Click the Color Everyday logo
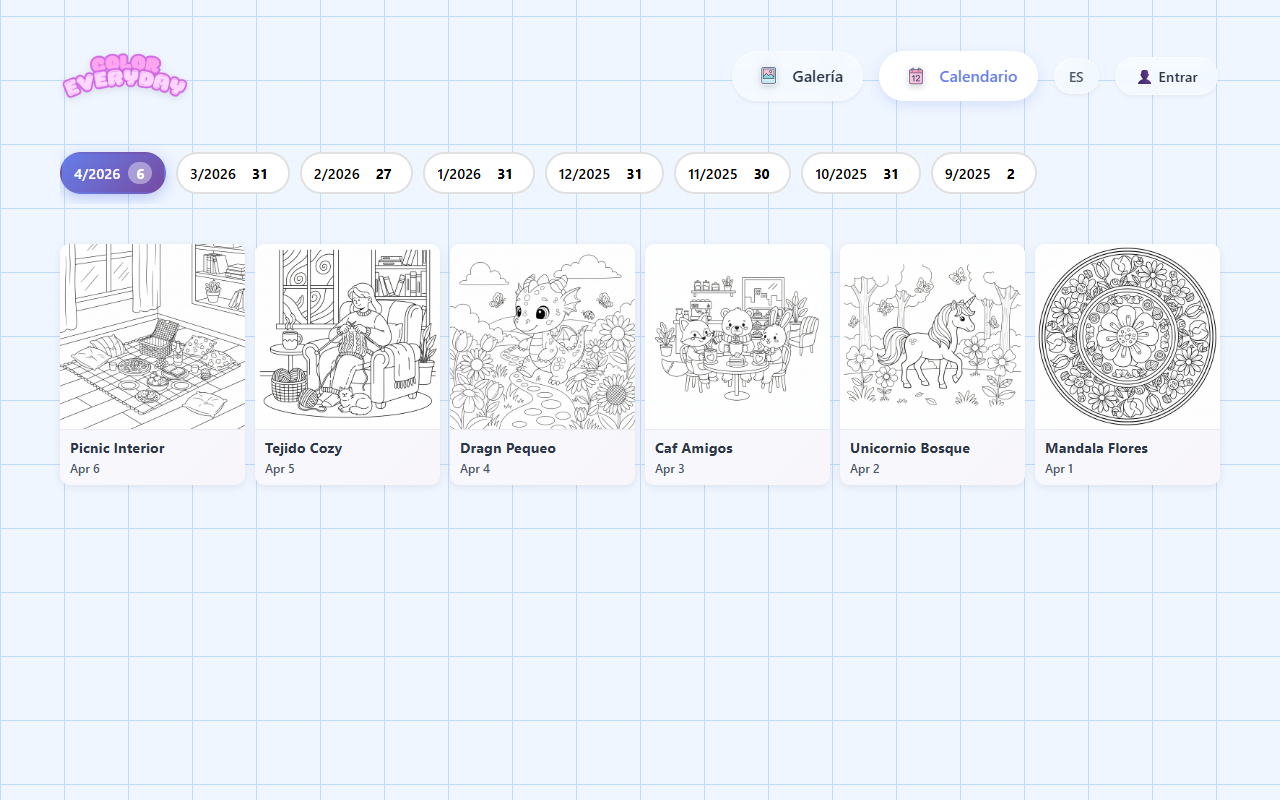The width and height of the screenshot is (1280, 800). [x=124, y=76]
